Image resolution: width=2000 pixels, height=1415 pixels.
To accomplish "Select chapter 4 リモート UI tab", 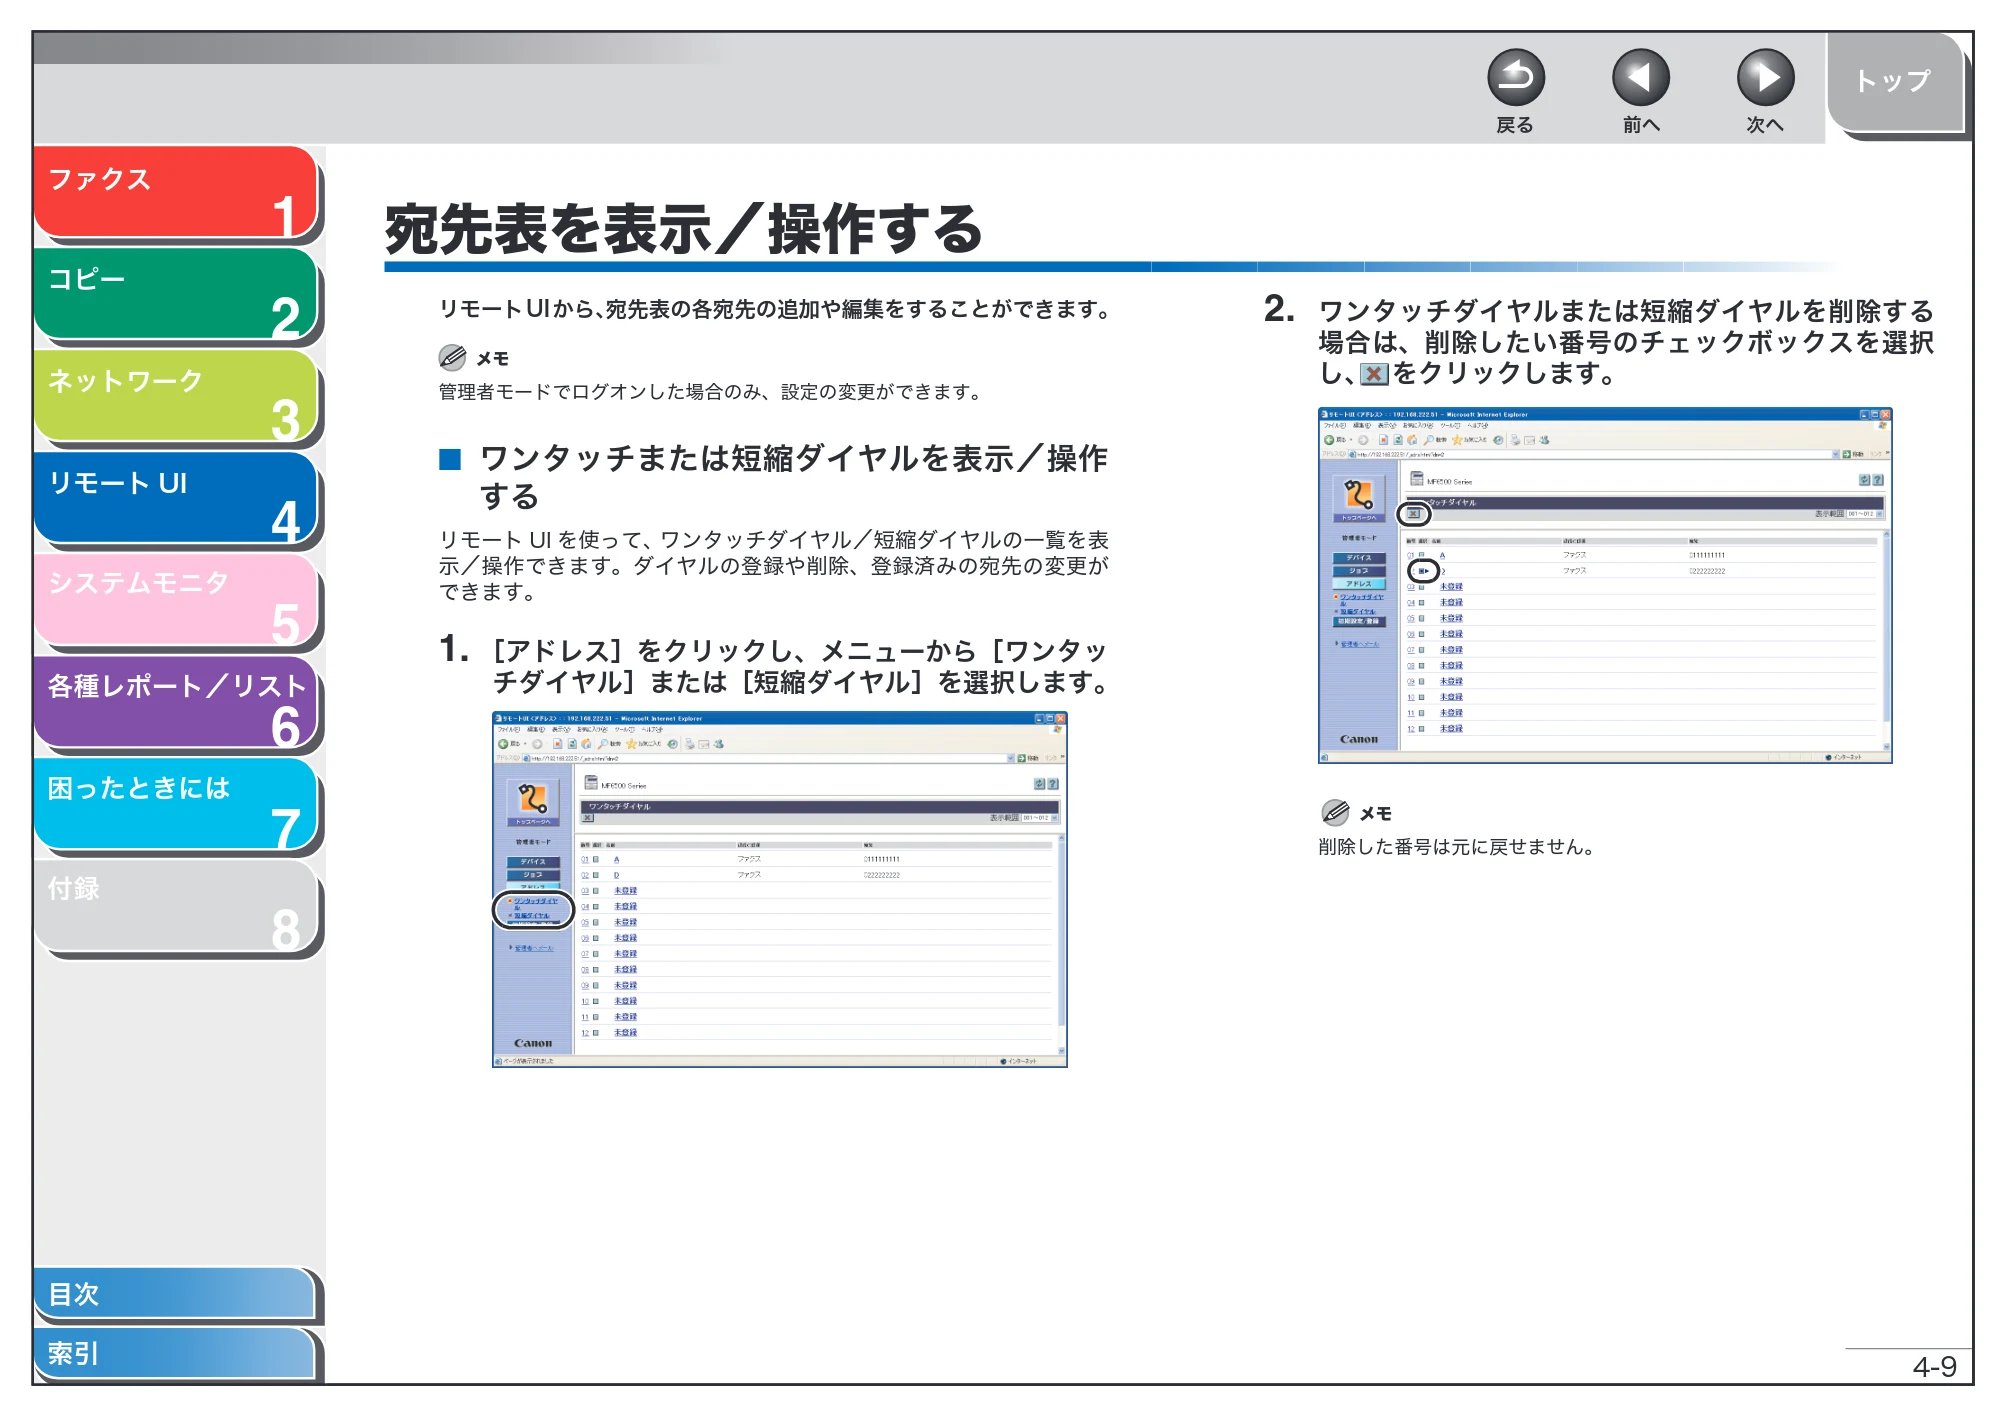I will pos(176,497).
